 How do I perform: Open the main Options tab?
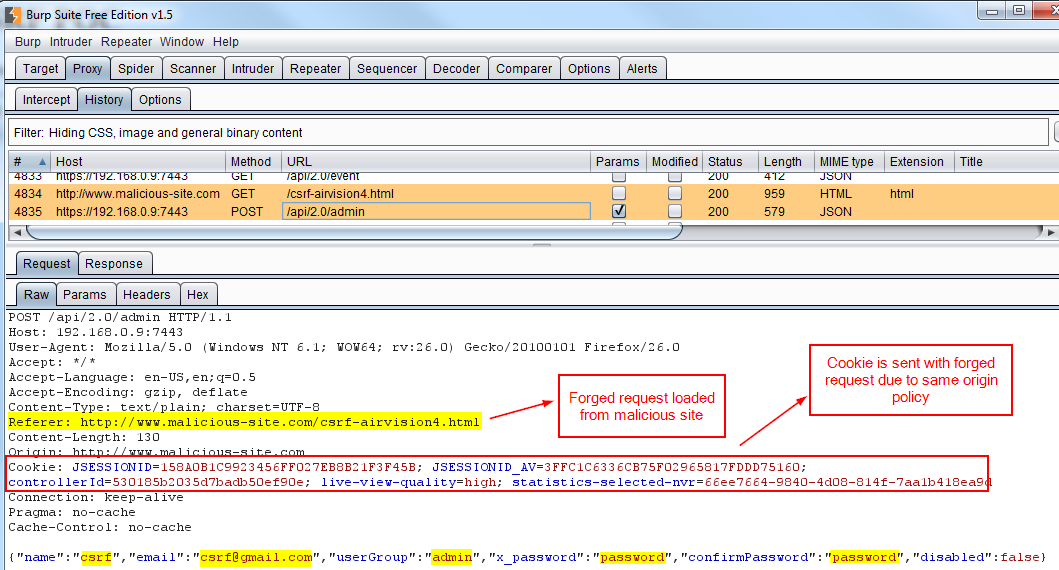[589, 68]
